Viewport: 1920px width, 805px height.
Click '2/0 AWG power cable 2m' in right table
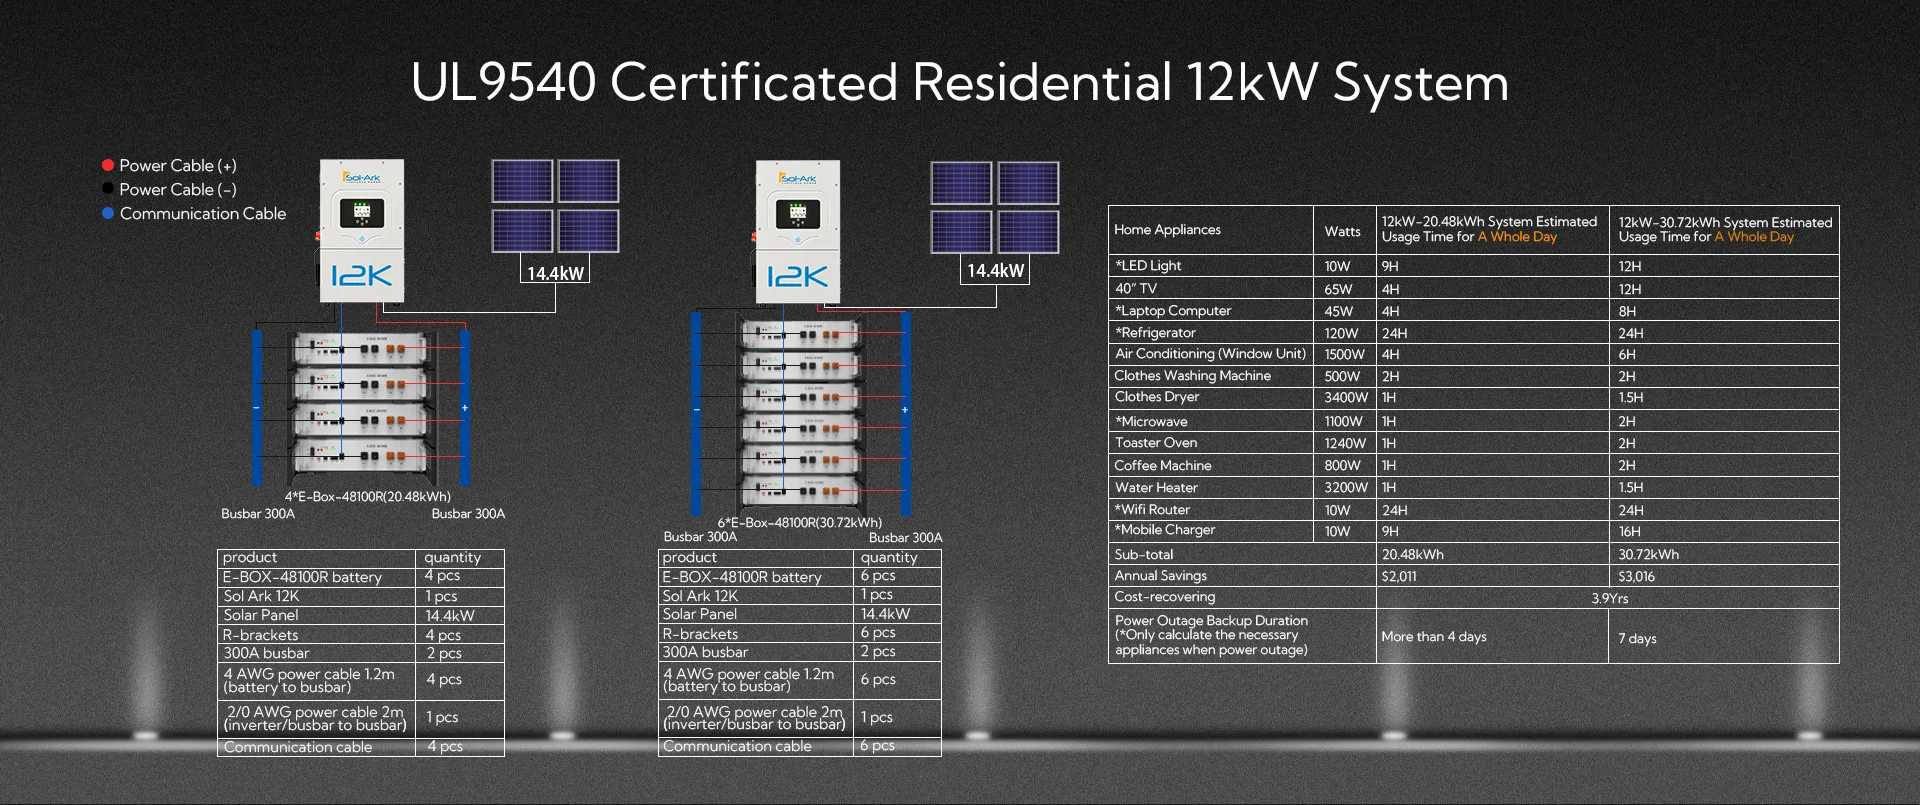point(755,712)
